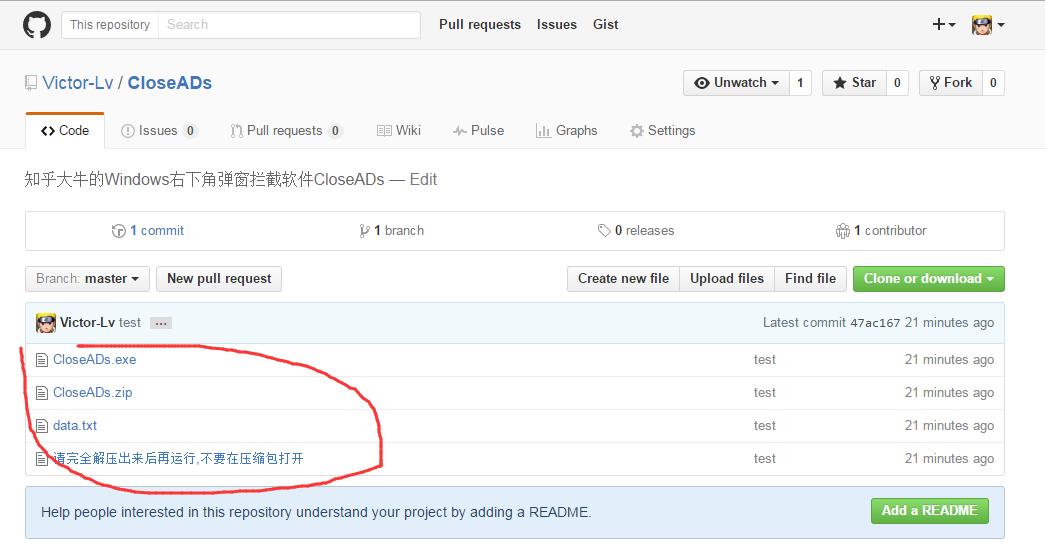
Task: Open the user avatar account menu
Action: click(988, 25)
